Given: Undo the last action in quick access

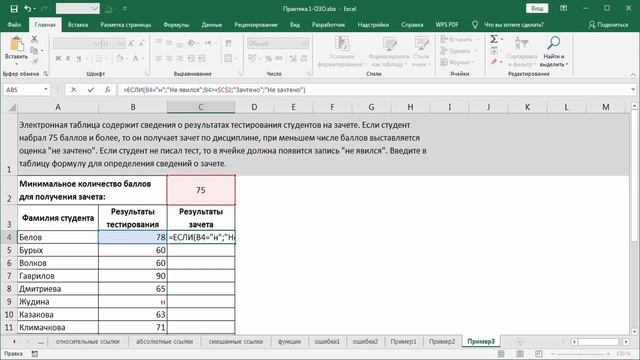Looking at the screenshot, I should [x=27, y=9].
